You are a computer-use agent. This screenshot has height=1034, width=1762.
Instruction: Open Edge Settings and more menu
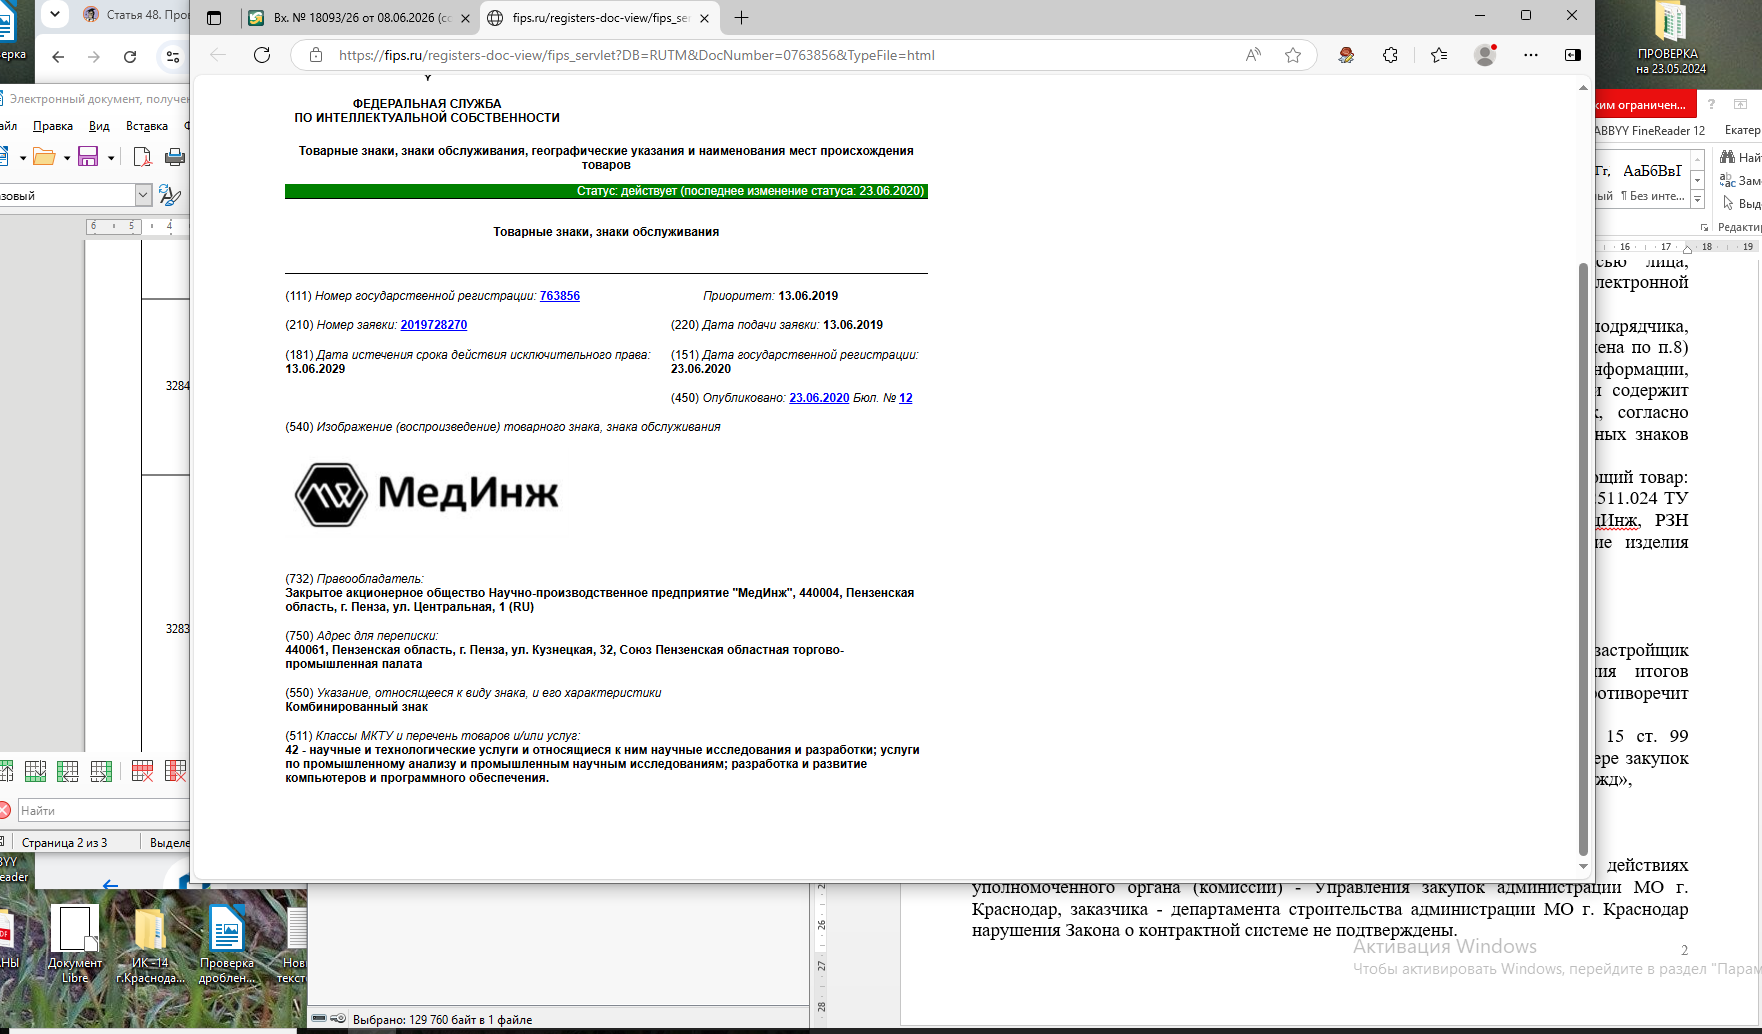click(1531, 55)
